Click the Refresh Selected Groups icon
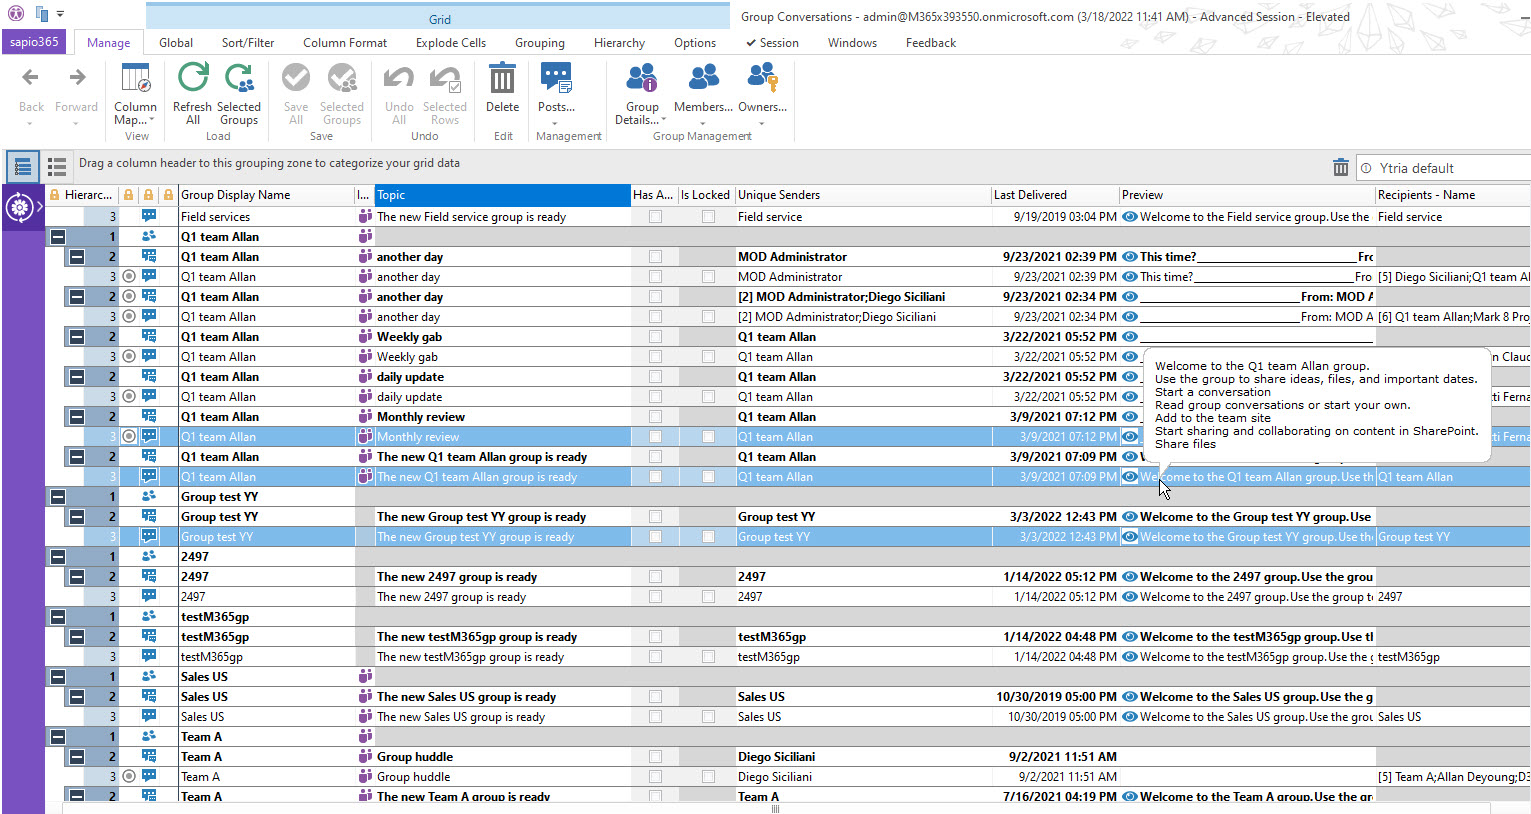 point(239,80)
